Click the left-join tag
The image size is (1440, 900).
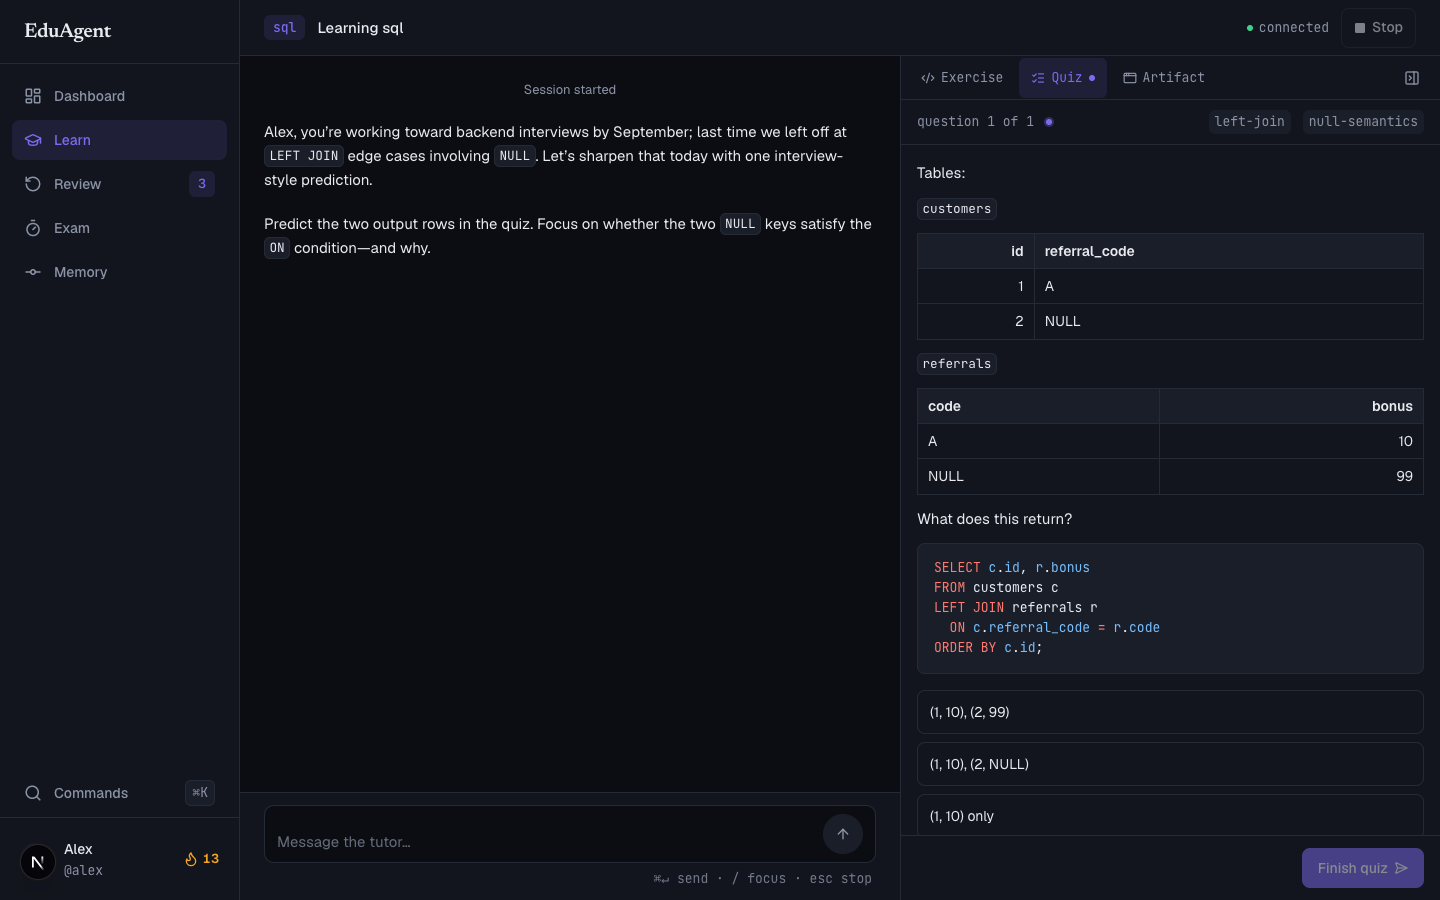pyautogui.click(x=1249, y=122)
